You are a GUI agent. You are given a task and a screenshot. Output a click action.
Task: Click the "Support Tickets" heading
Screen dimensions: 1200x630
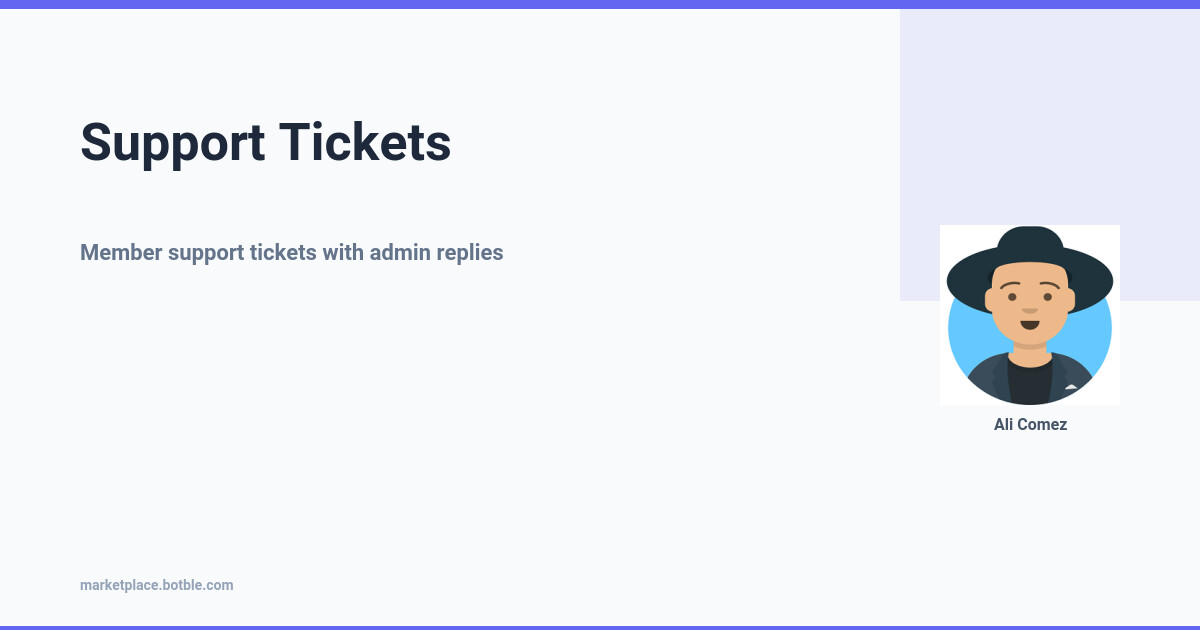coord(265,142)
